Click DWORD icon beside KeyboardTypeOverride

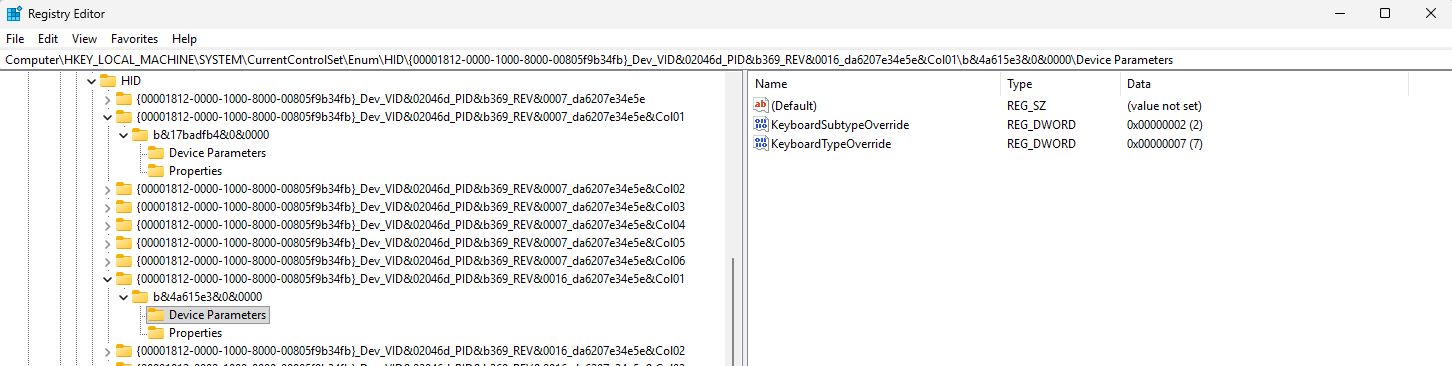(761, 143)
